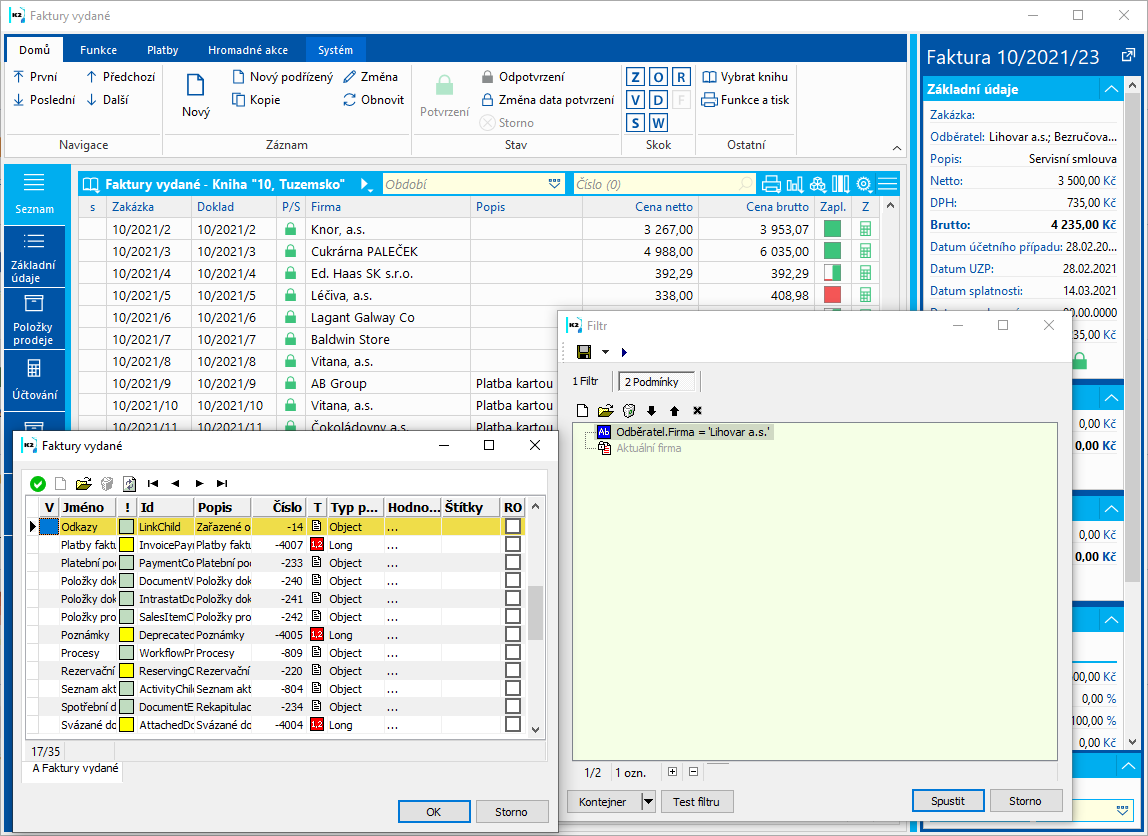
Task: Click the Číslo (0) search field
Action: tap(664, 184)
